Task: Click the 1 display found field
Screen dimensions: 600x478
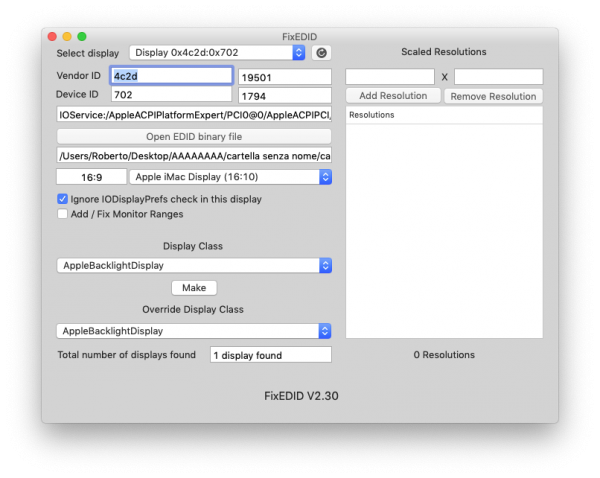Action: (271, 355)
